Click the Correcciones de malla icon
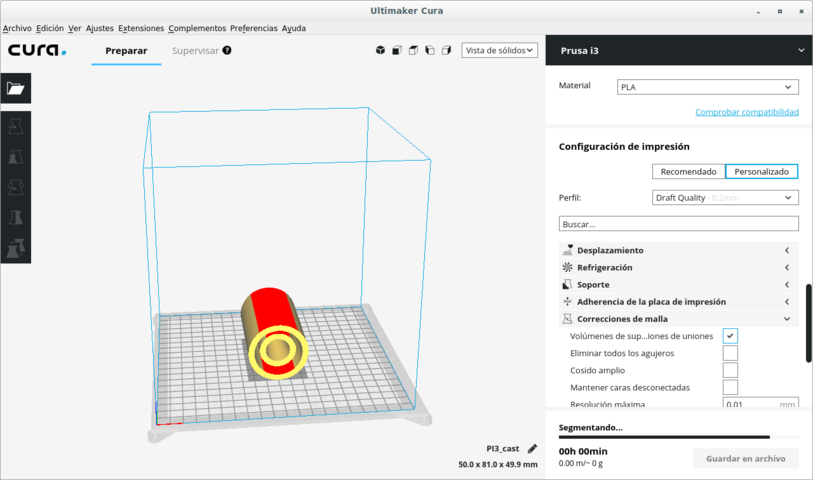 point(568,319)
